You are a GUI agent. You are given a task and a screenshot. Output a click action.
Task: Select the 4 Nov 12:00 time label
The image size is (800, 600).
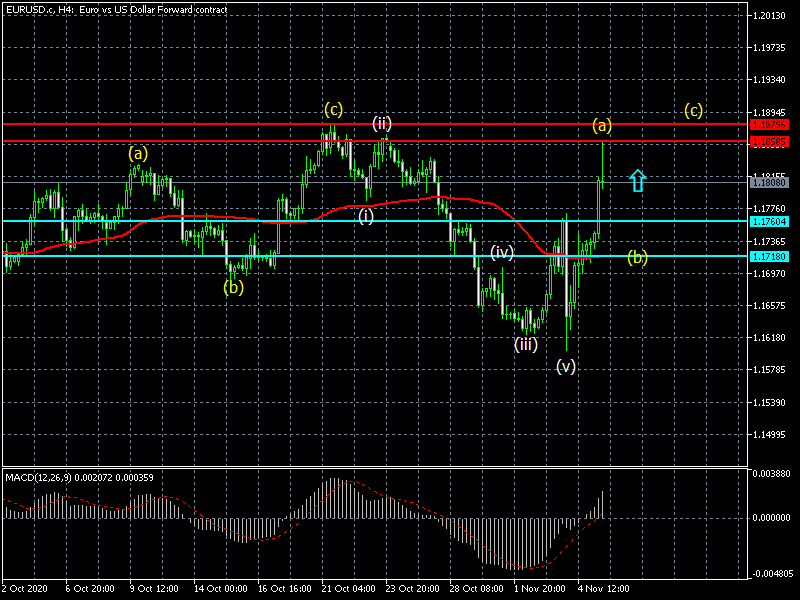click(604, 590)
